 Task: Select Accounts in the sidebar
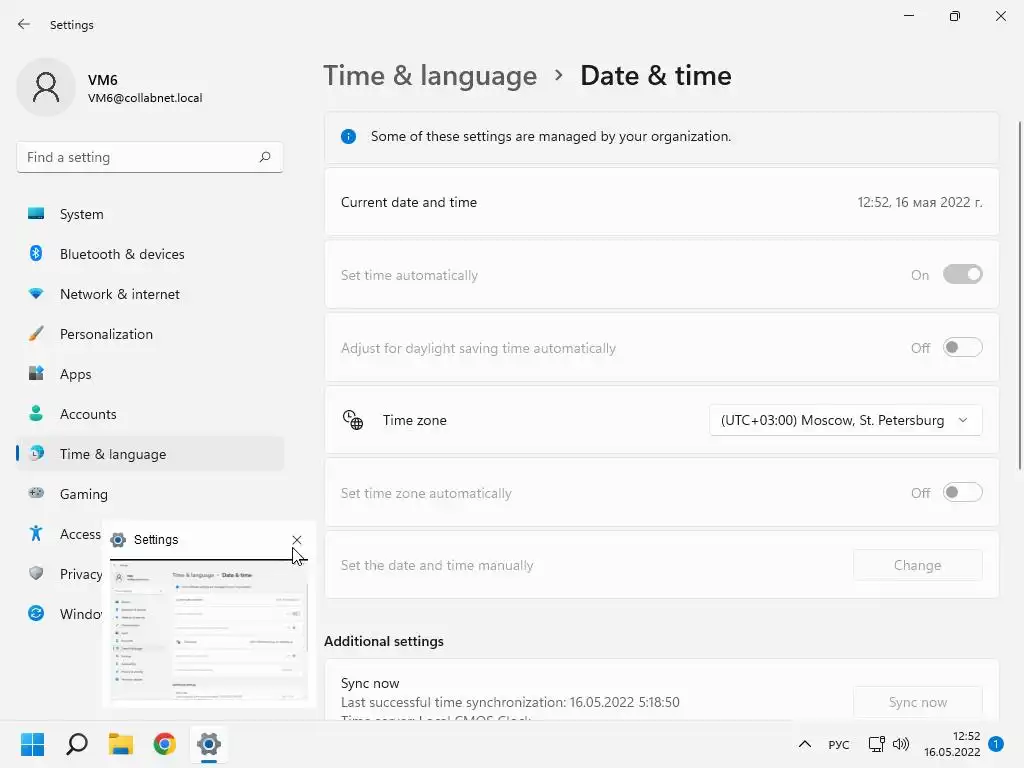coord(150,413)
